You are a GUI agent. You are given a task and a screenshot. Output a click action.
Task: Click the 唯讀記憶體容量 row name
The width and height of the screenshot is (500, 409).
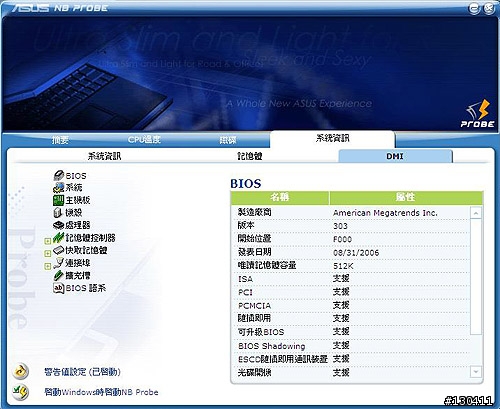[267, 265]
